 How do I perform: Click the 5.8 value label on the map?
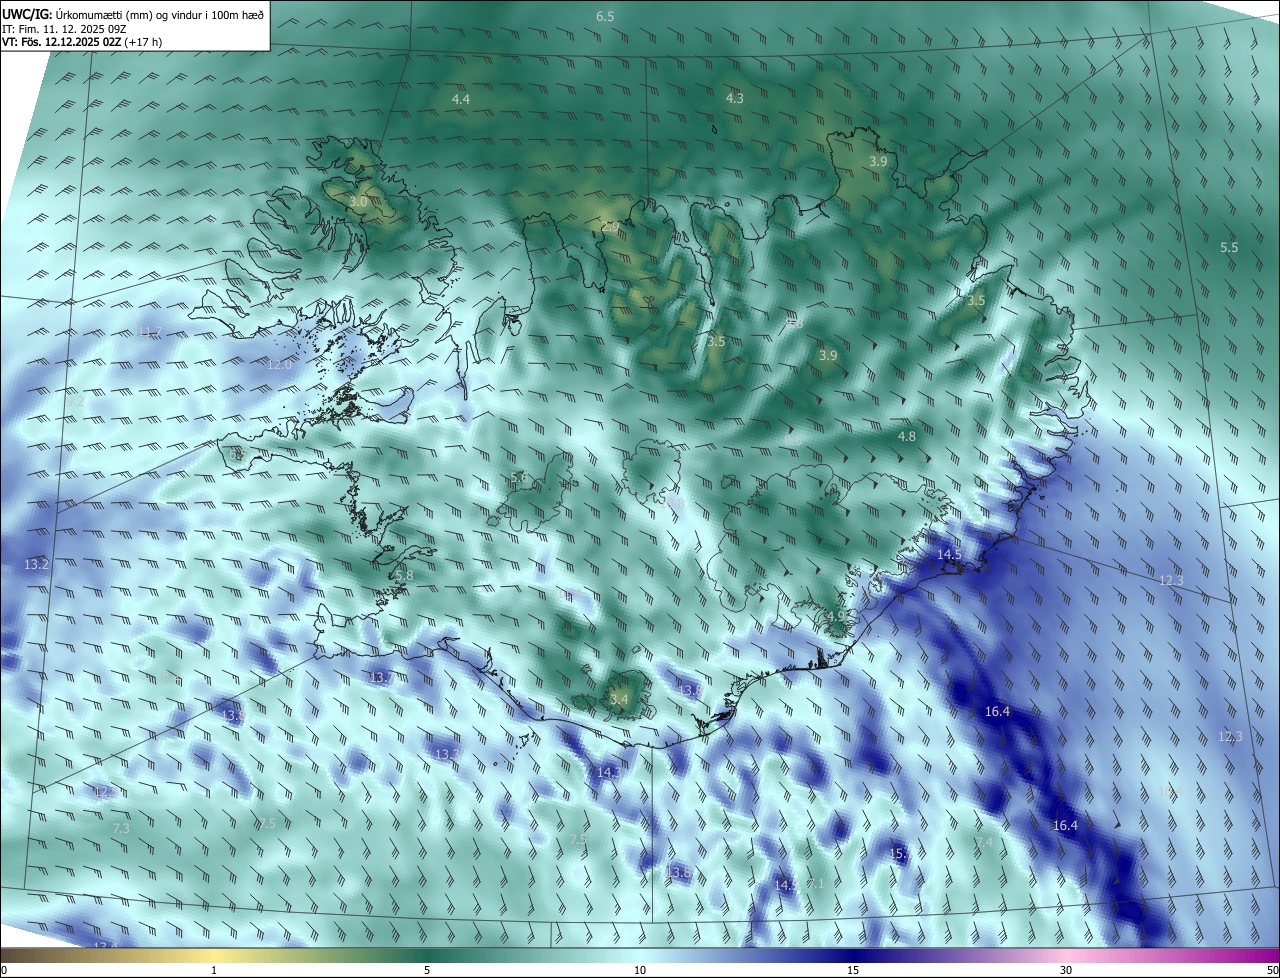tap(404, 576)
